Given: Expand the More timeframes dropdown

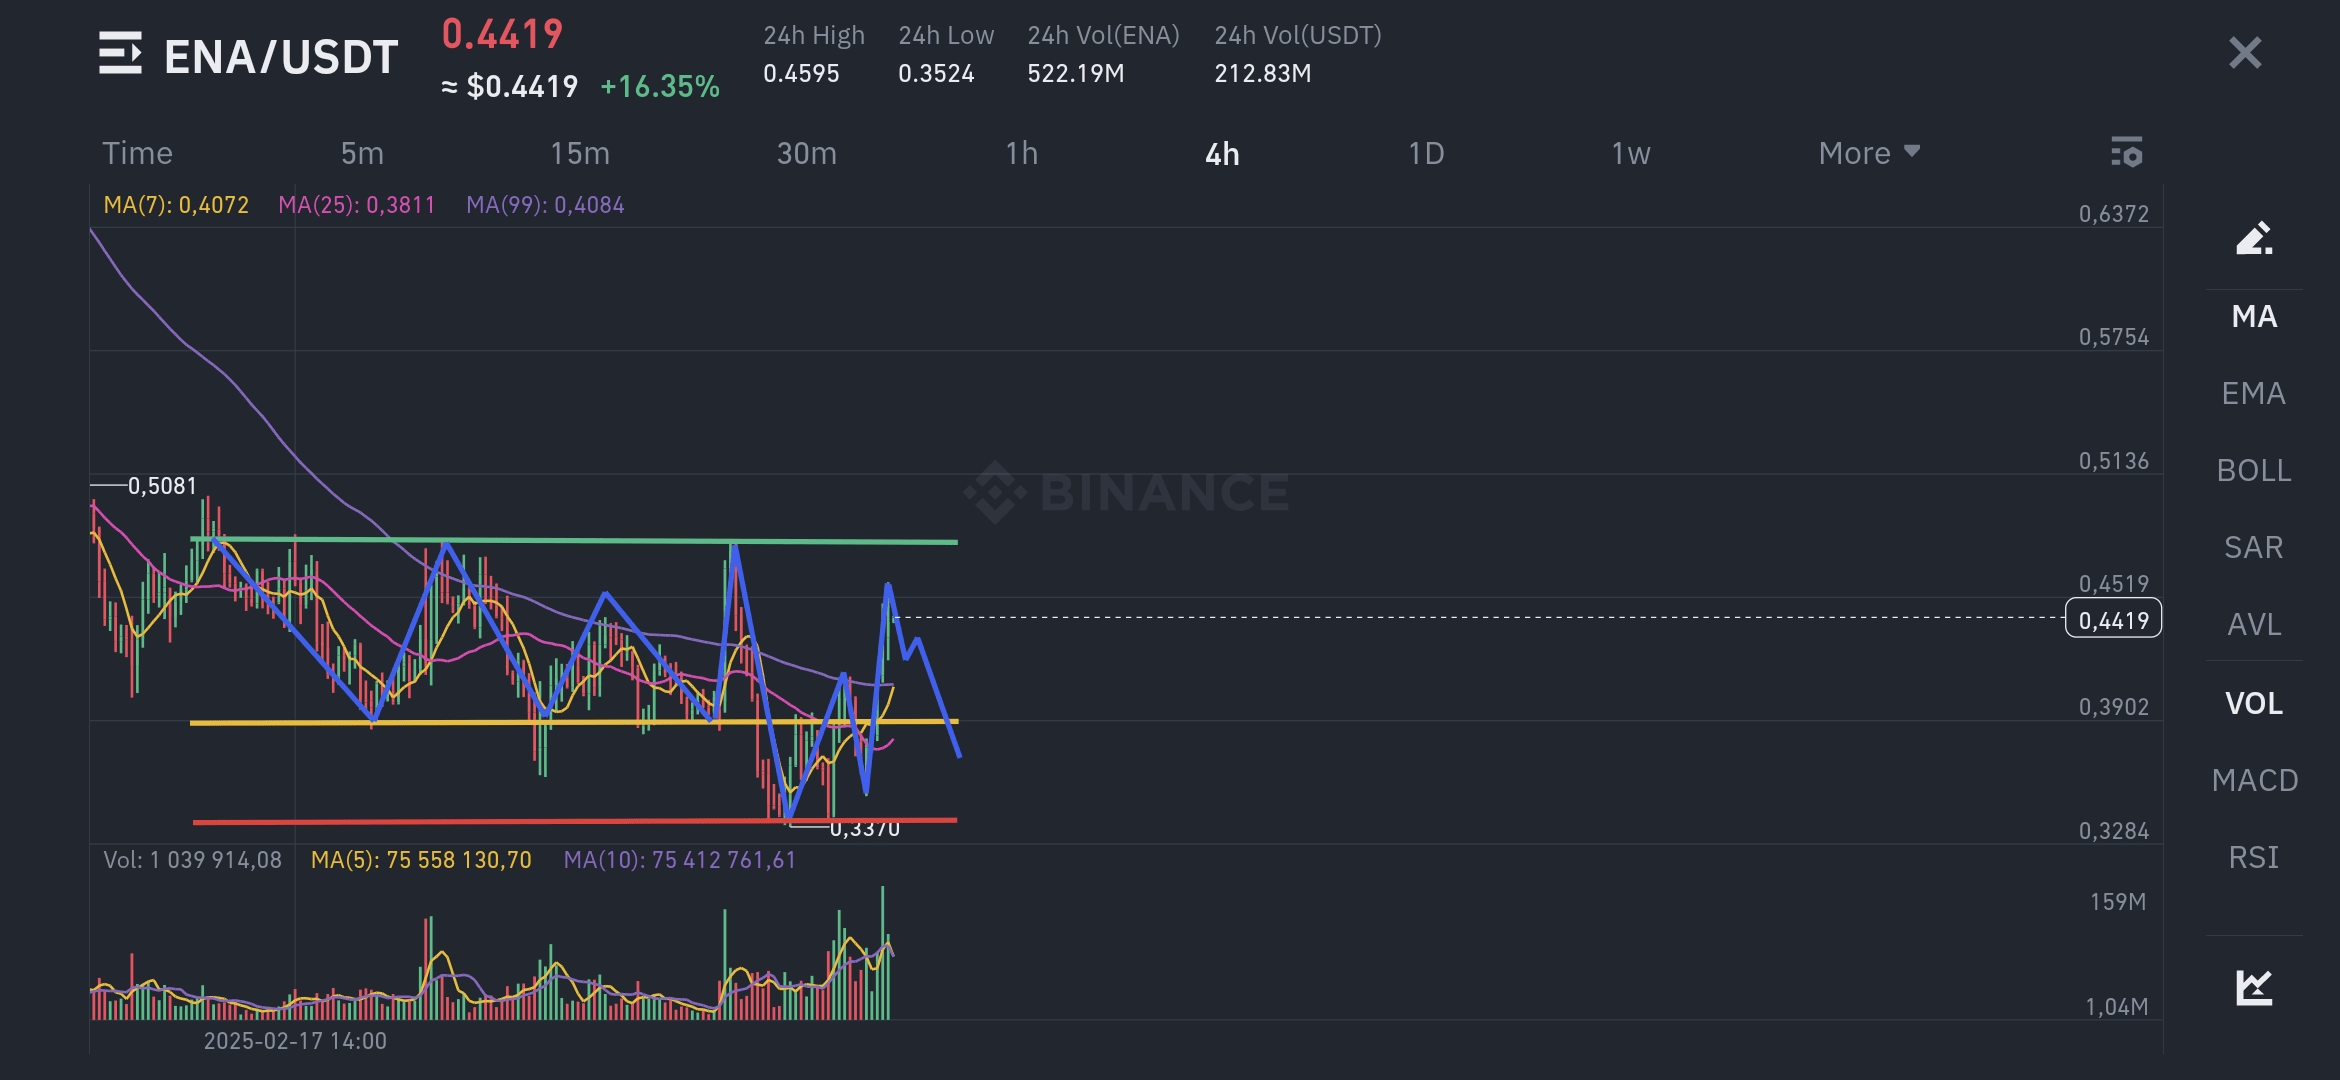Looking at the screenshot, I should click(1868, 153).
